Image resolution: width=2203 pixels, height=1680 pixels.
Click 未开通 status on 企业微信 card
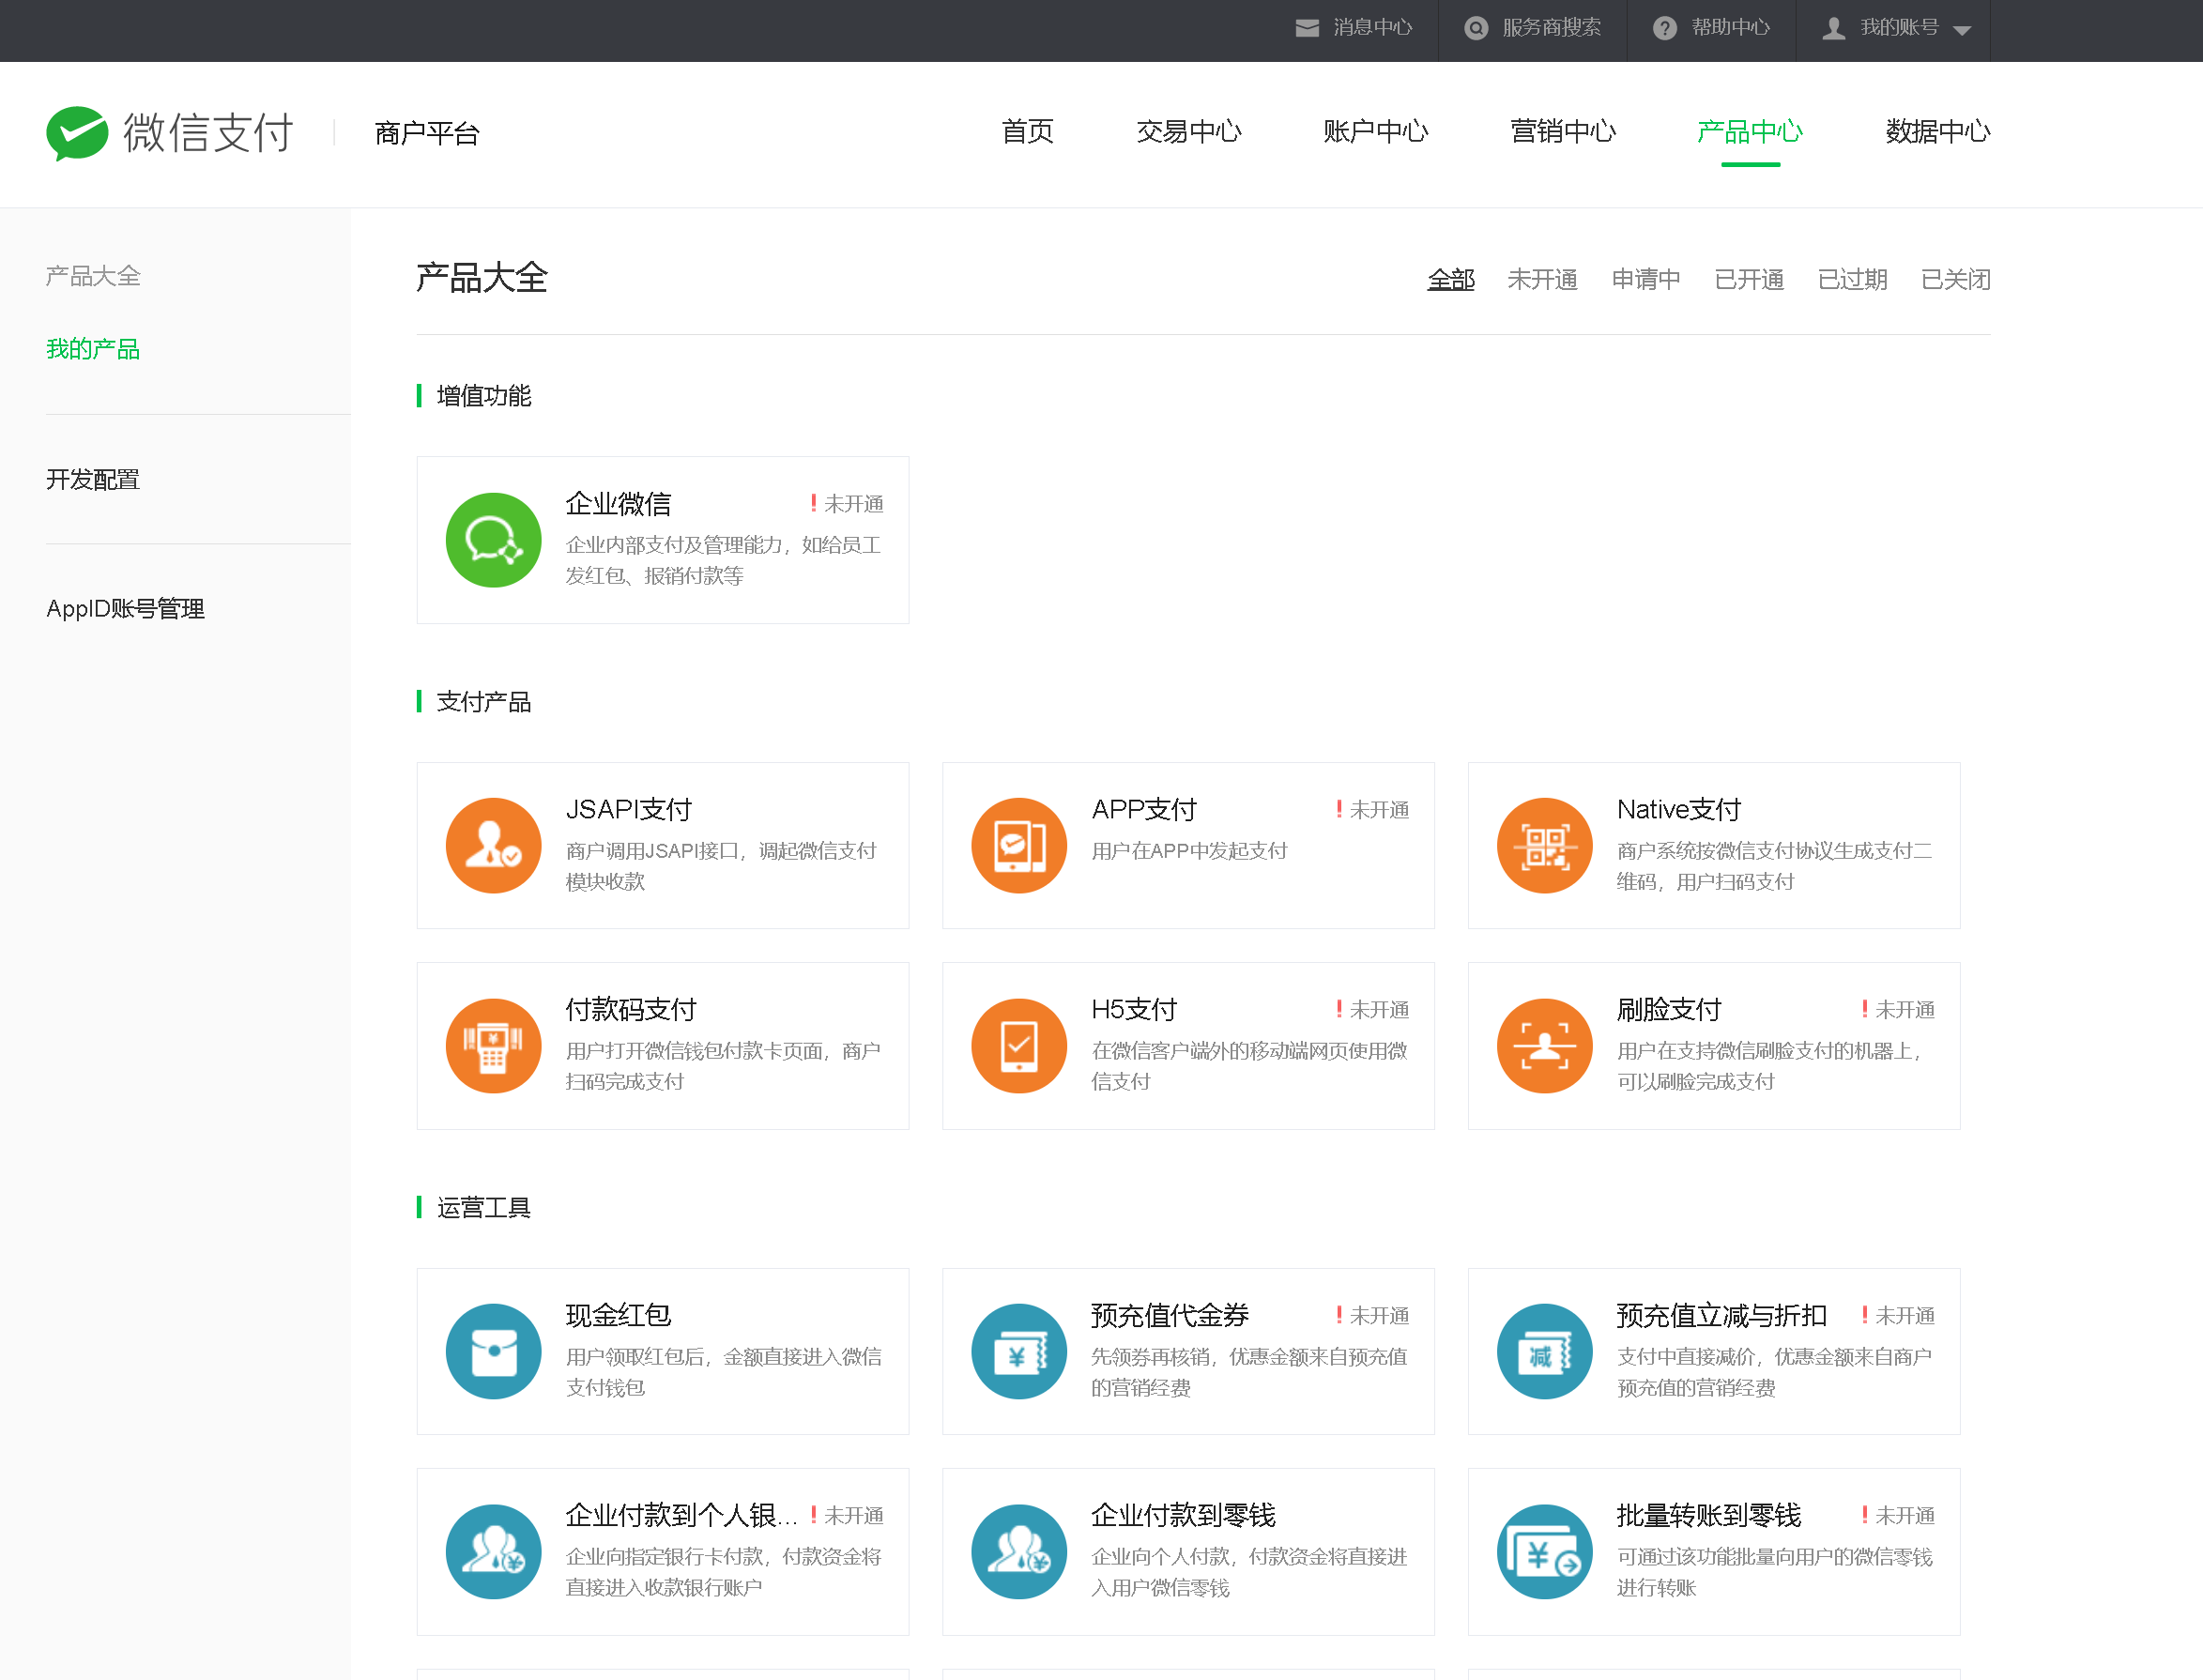coord(847,503)
